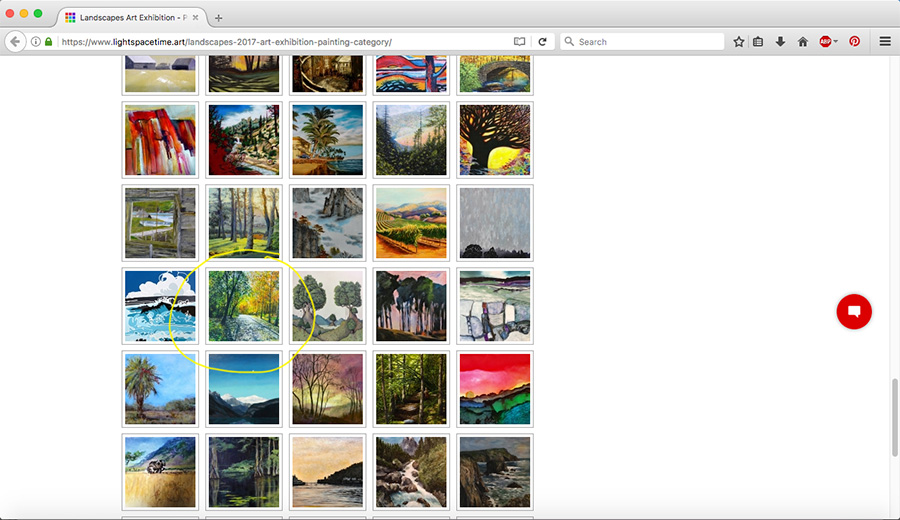Select the Landscapes Art Exhibition tab
The image size is (900, 520).
point(131,18)
